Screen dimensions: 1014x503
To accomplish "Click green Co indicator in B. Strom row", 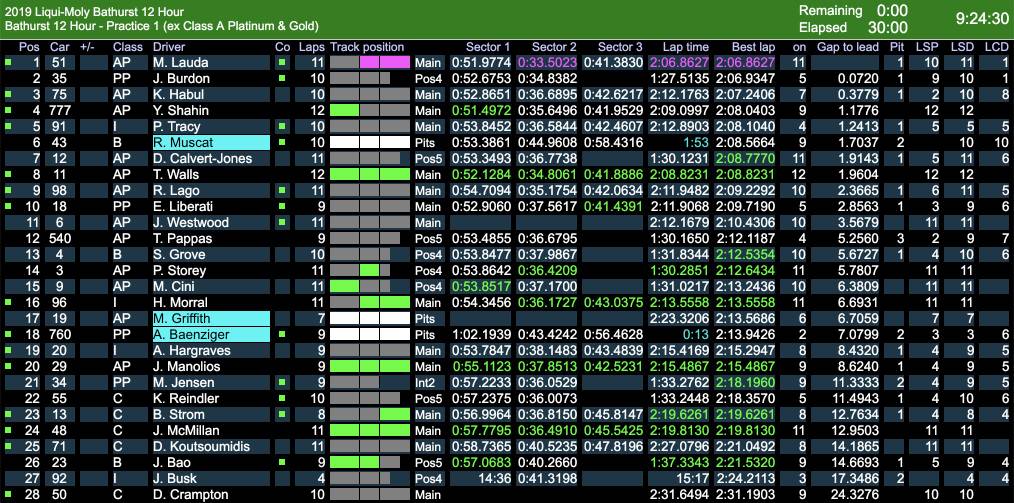I will pos(282,414).
